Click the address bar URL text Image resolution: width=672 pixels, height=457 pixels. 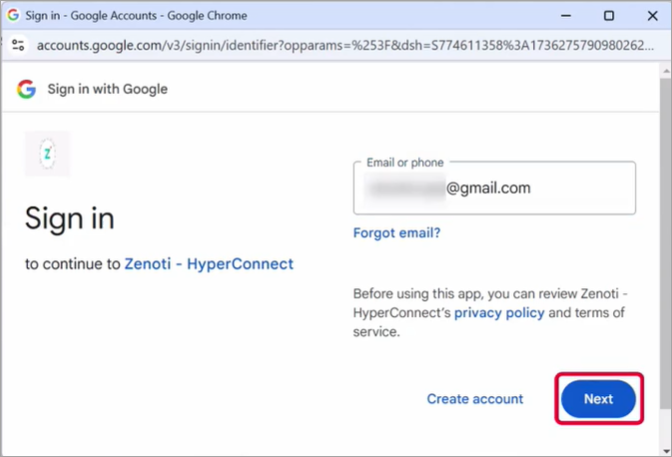(x=345, y=45)
